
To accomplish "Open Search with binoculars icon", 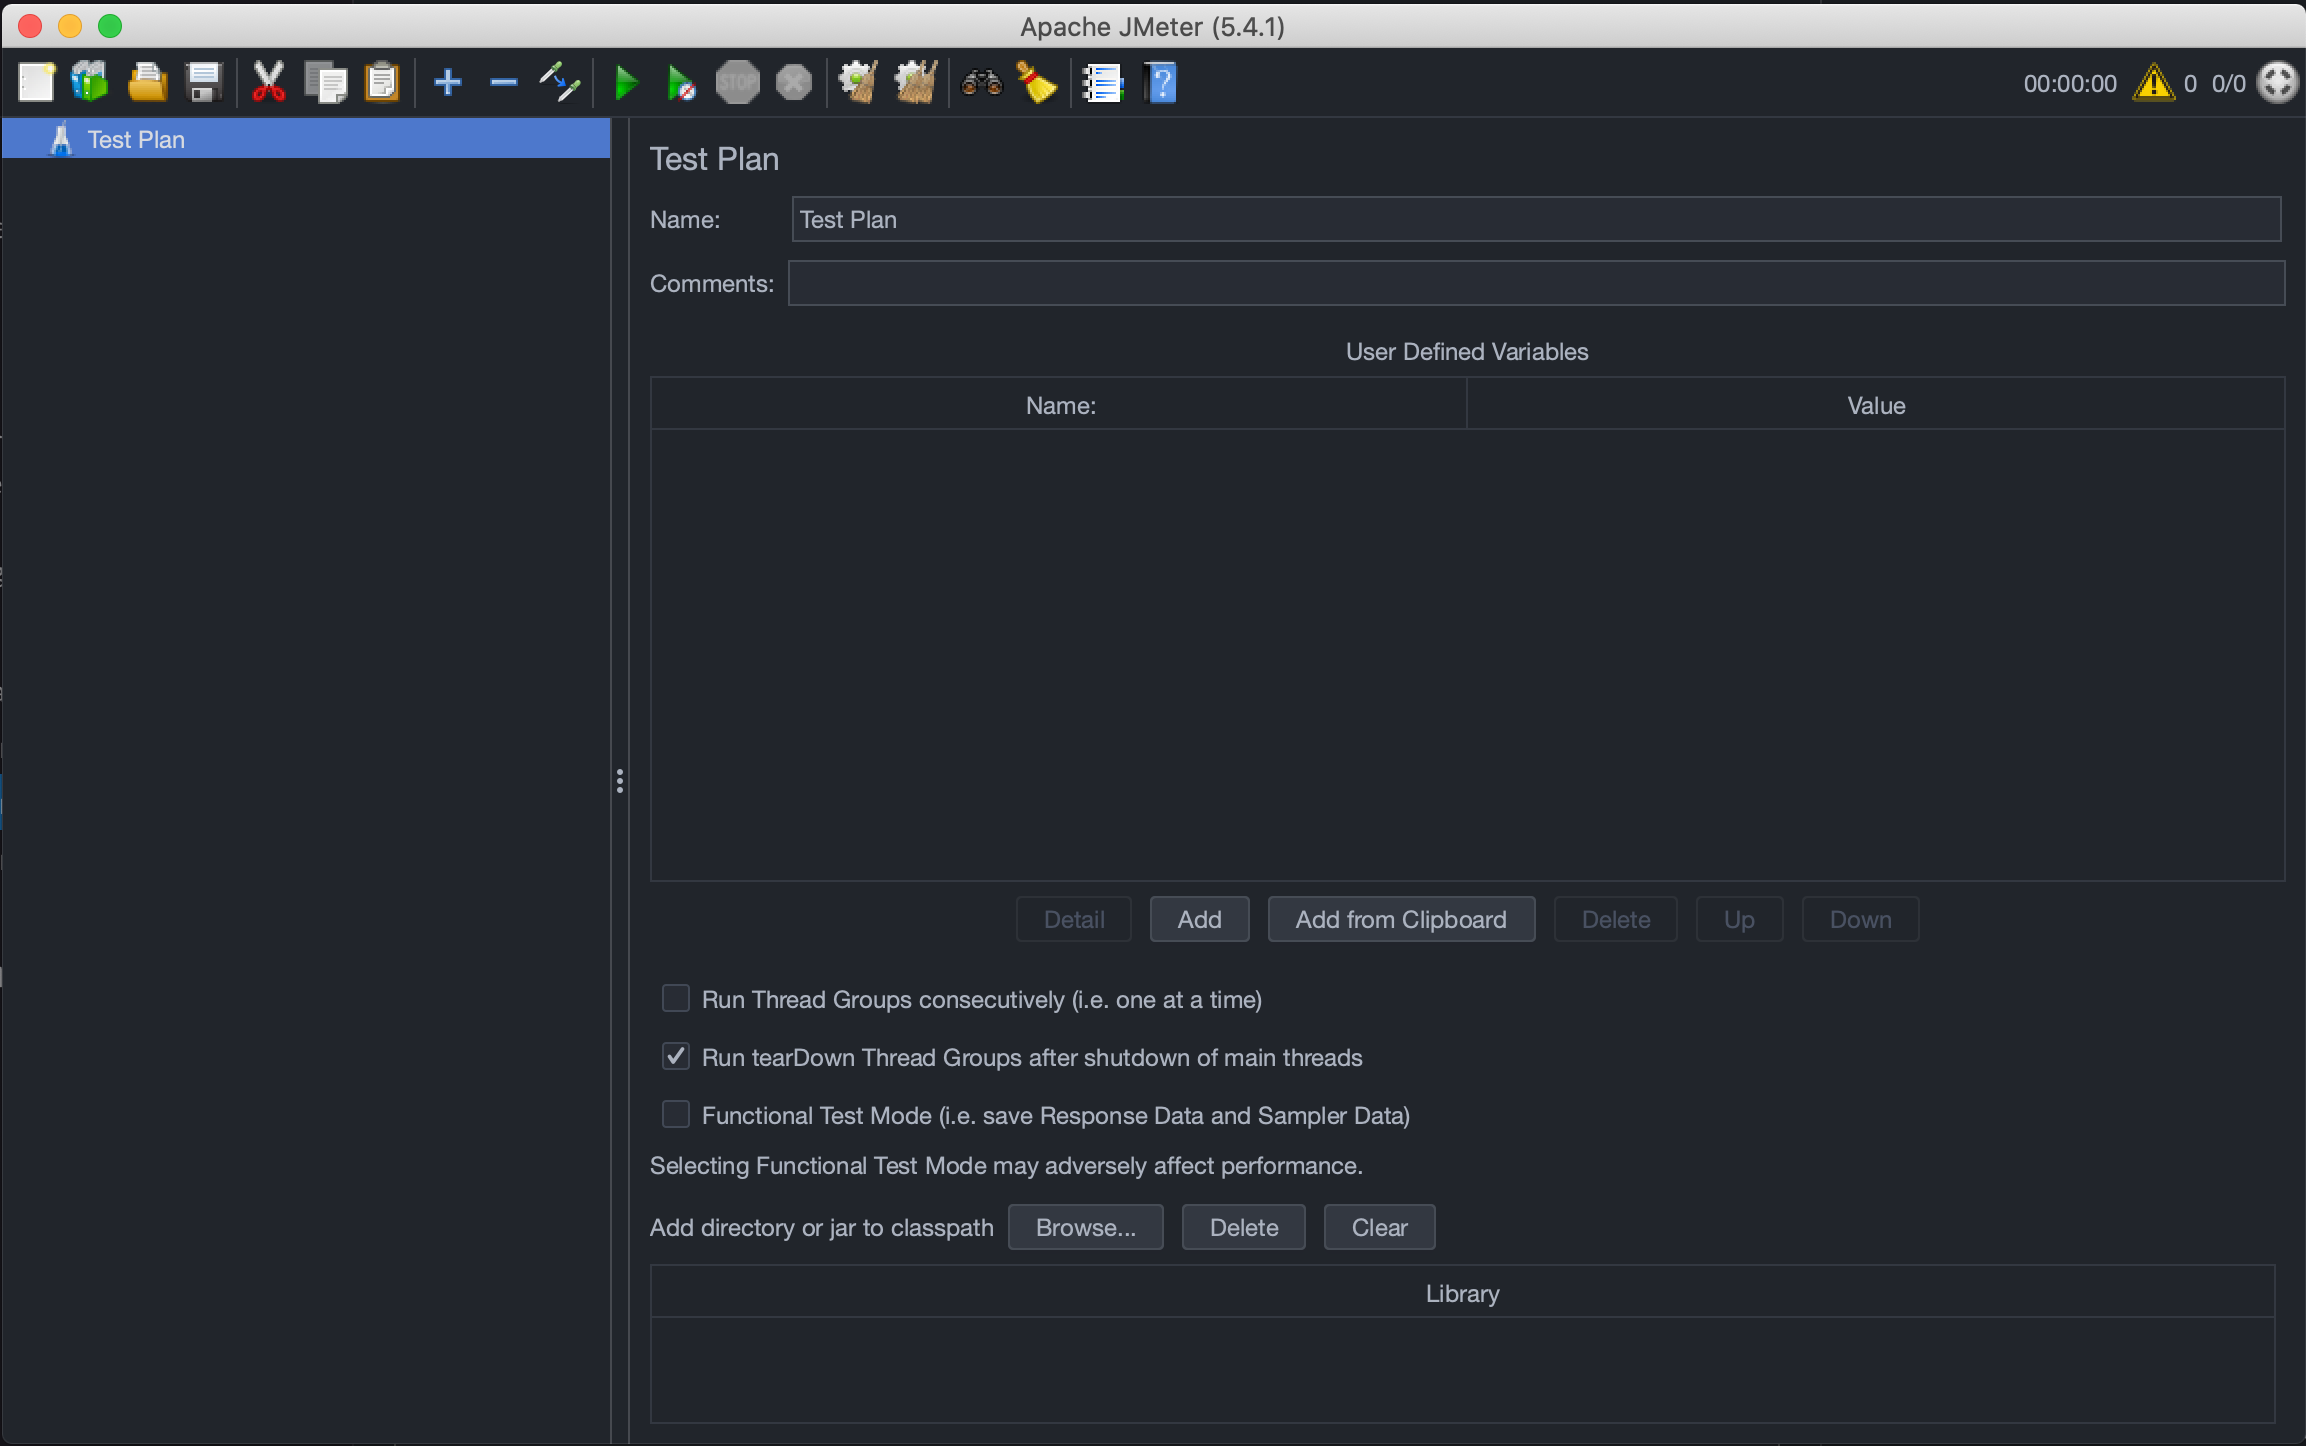I will coord(981,82).
